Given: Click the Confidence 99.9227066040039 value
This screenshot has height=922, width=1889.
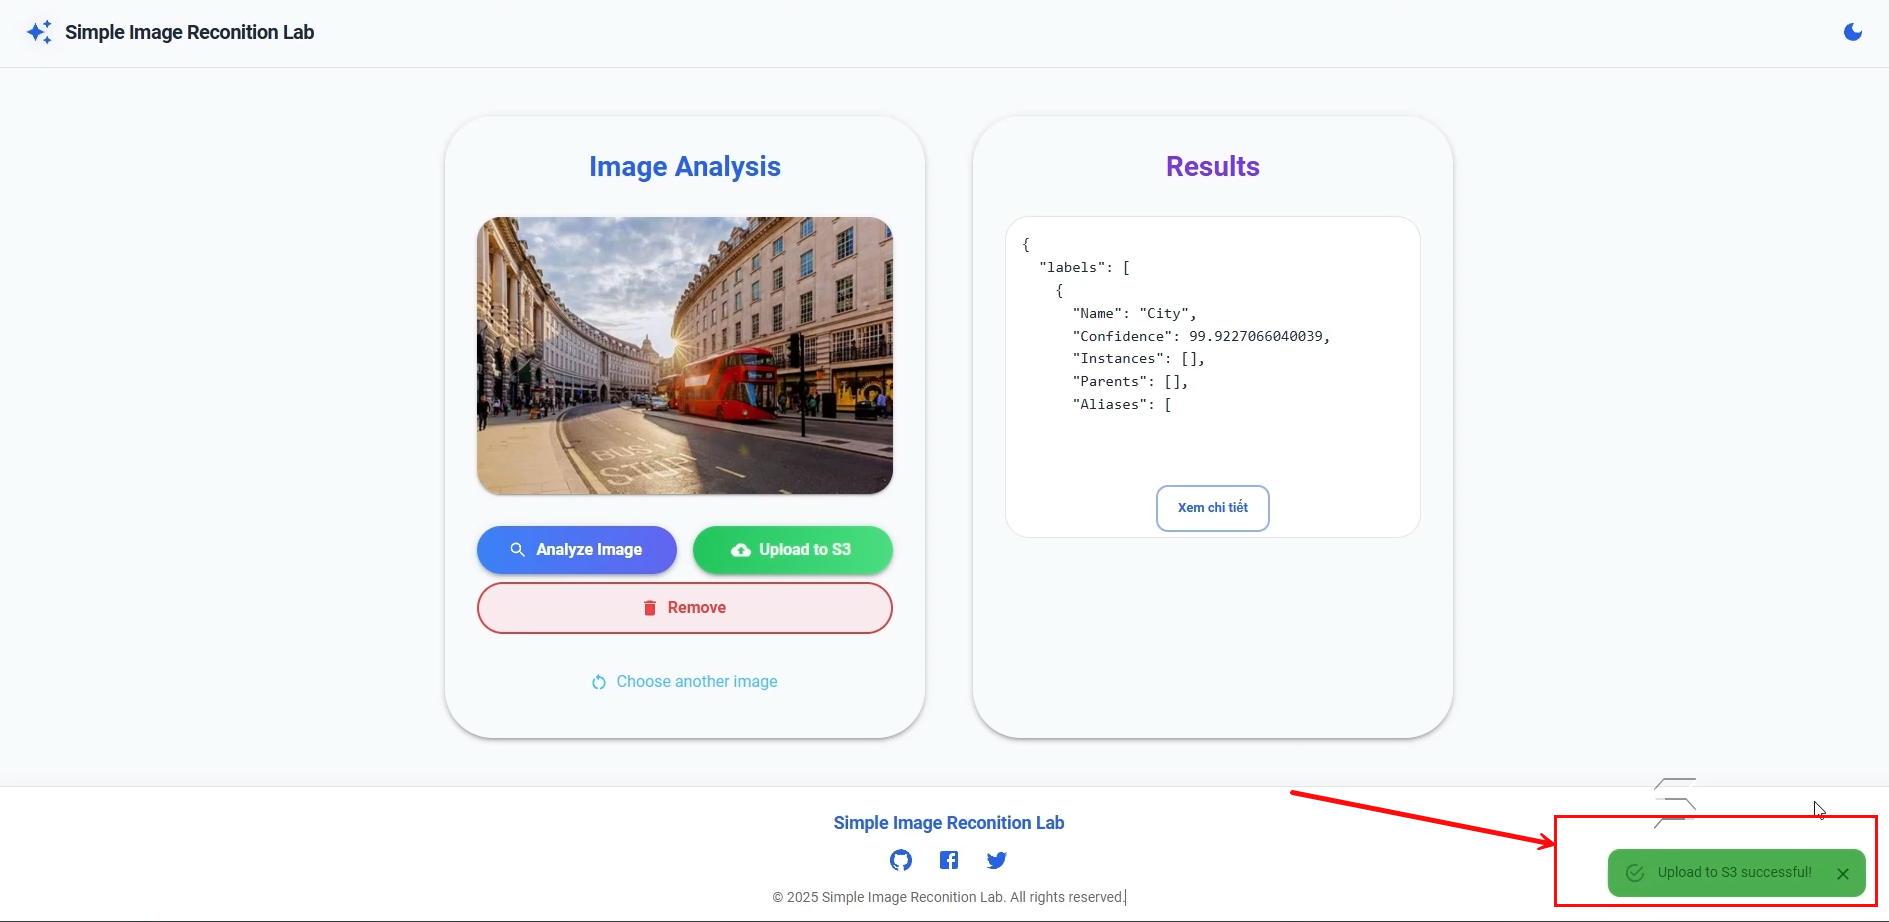Looking at the screenshot, I should pyautogui.click(x=1256, y=337).
